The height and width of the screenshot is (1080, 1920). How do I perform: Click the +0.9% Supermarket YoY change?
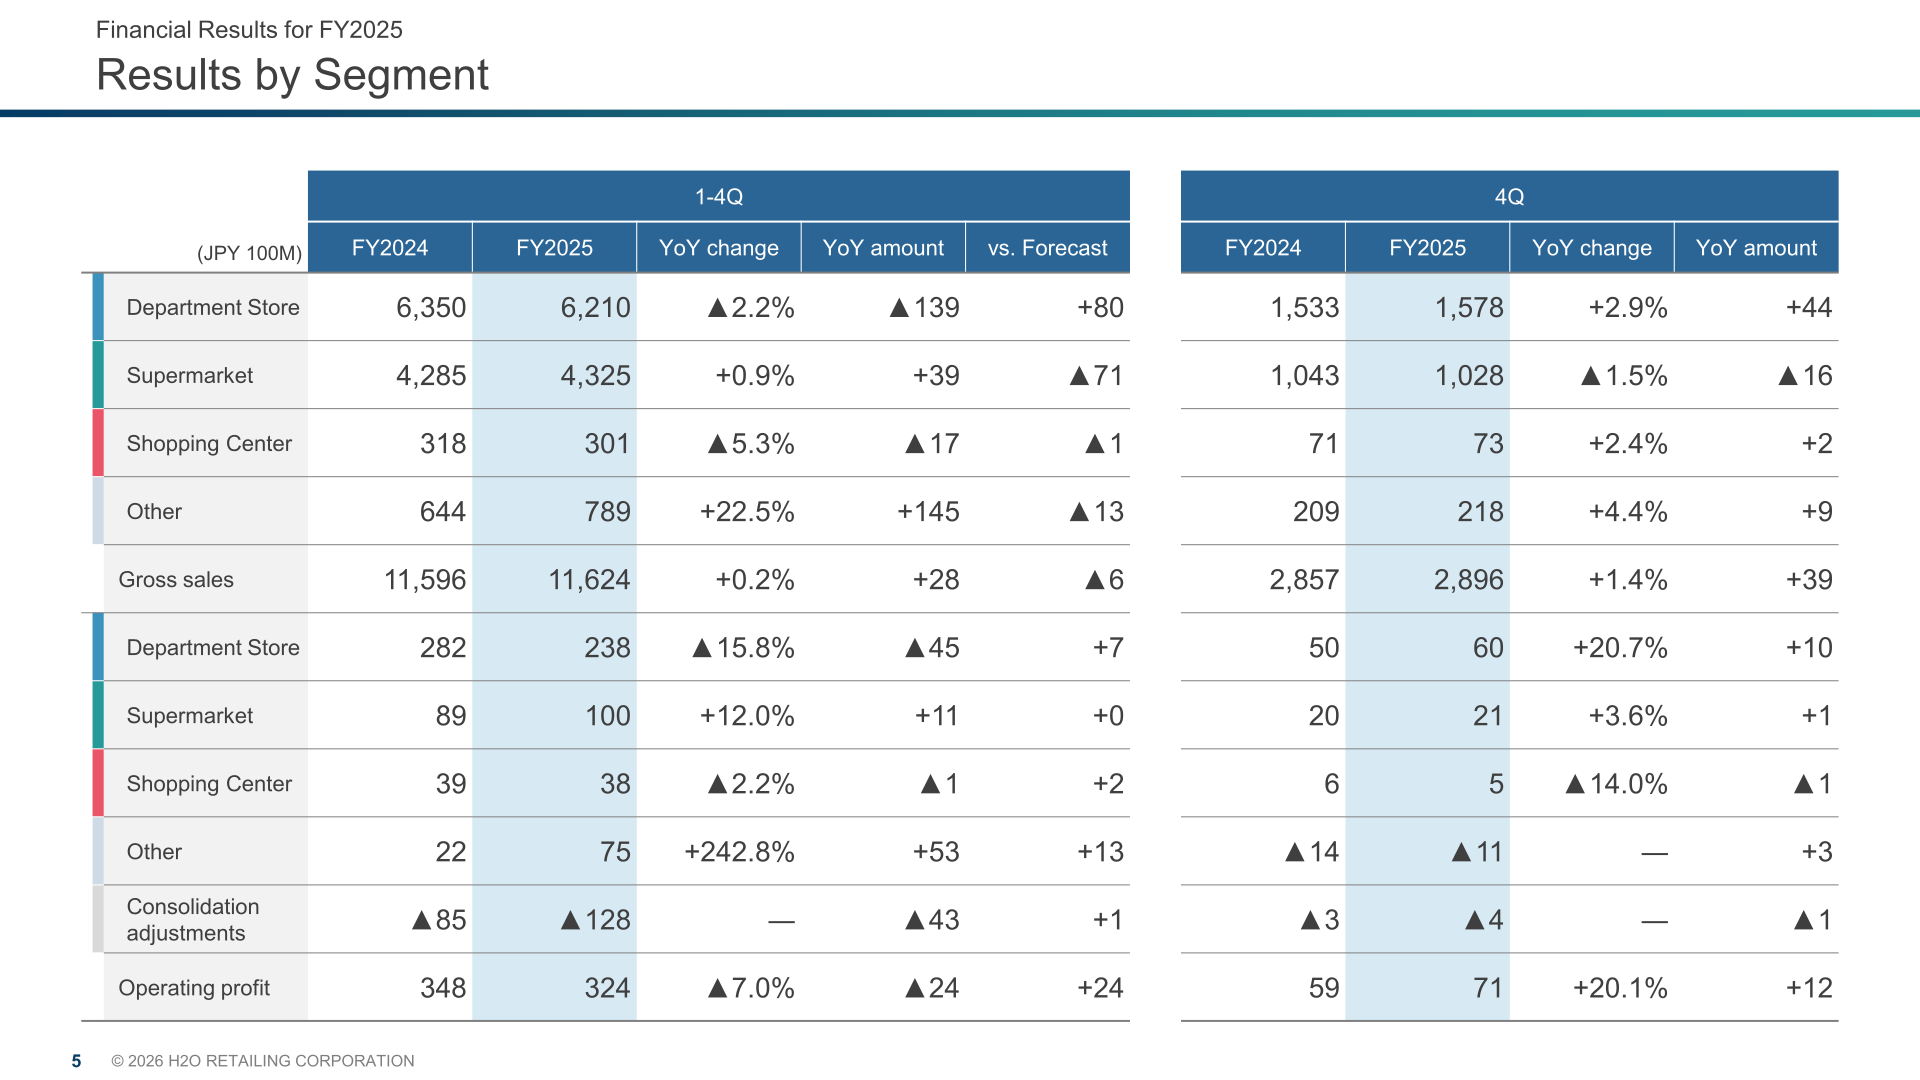click(755, 376)
